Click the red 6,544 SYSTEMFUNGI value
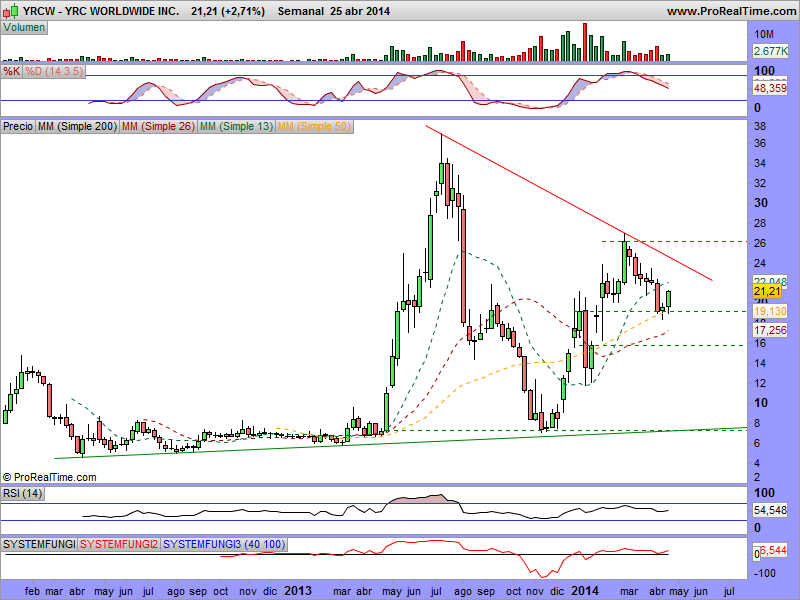Screen dimensions: 800x600 tap(774, 551)
